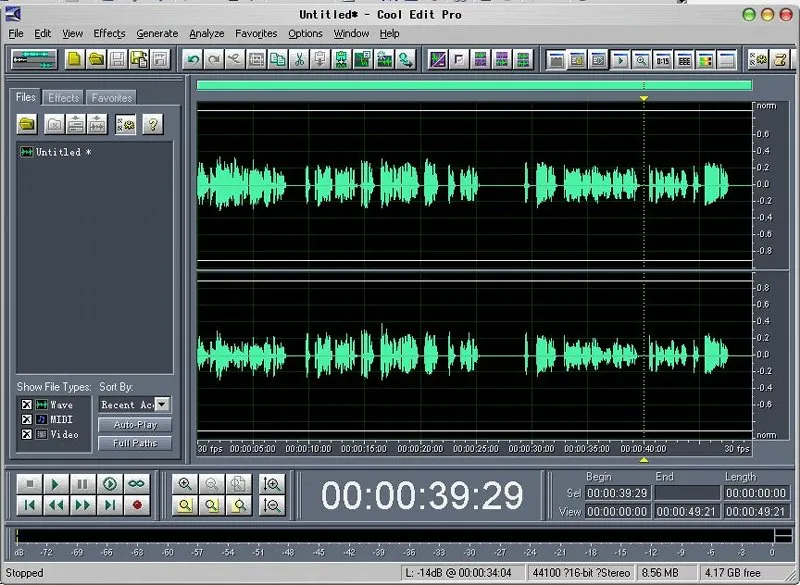This screenshot has width=800, height=585.
Task: Zoom in horizontally with plus magnifier
Action: pos(185,484)
